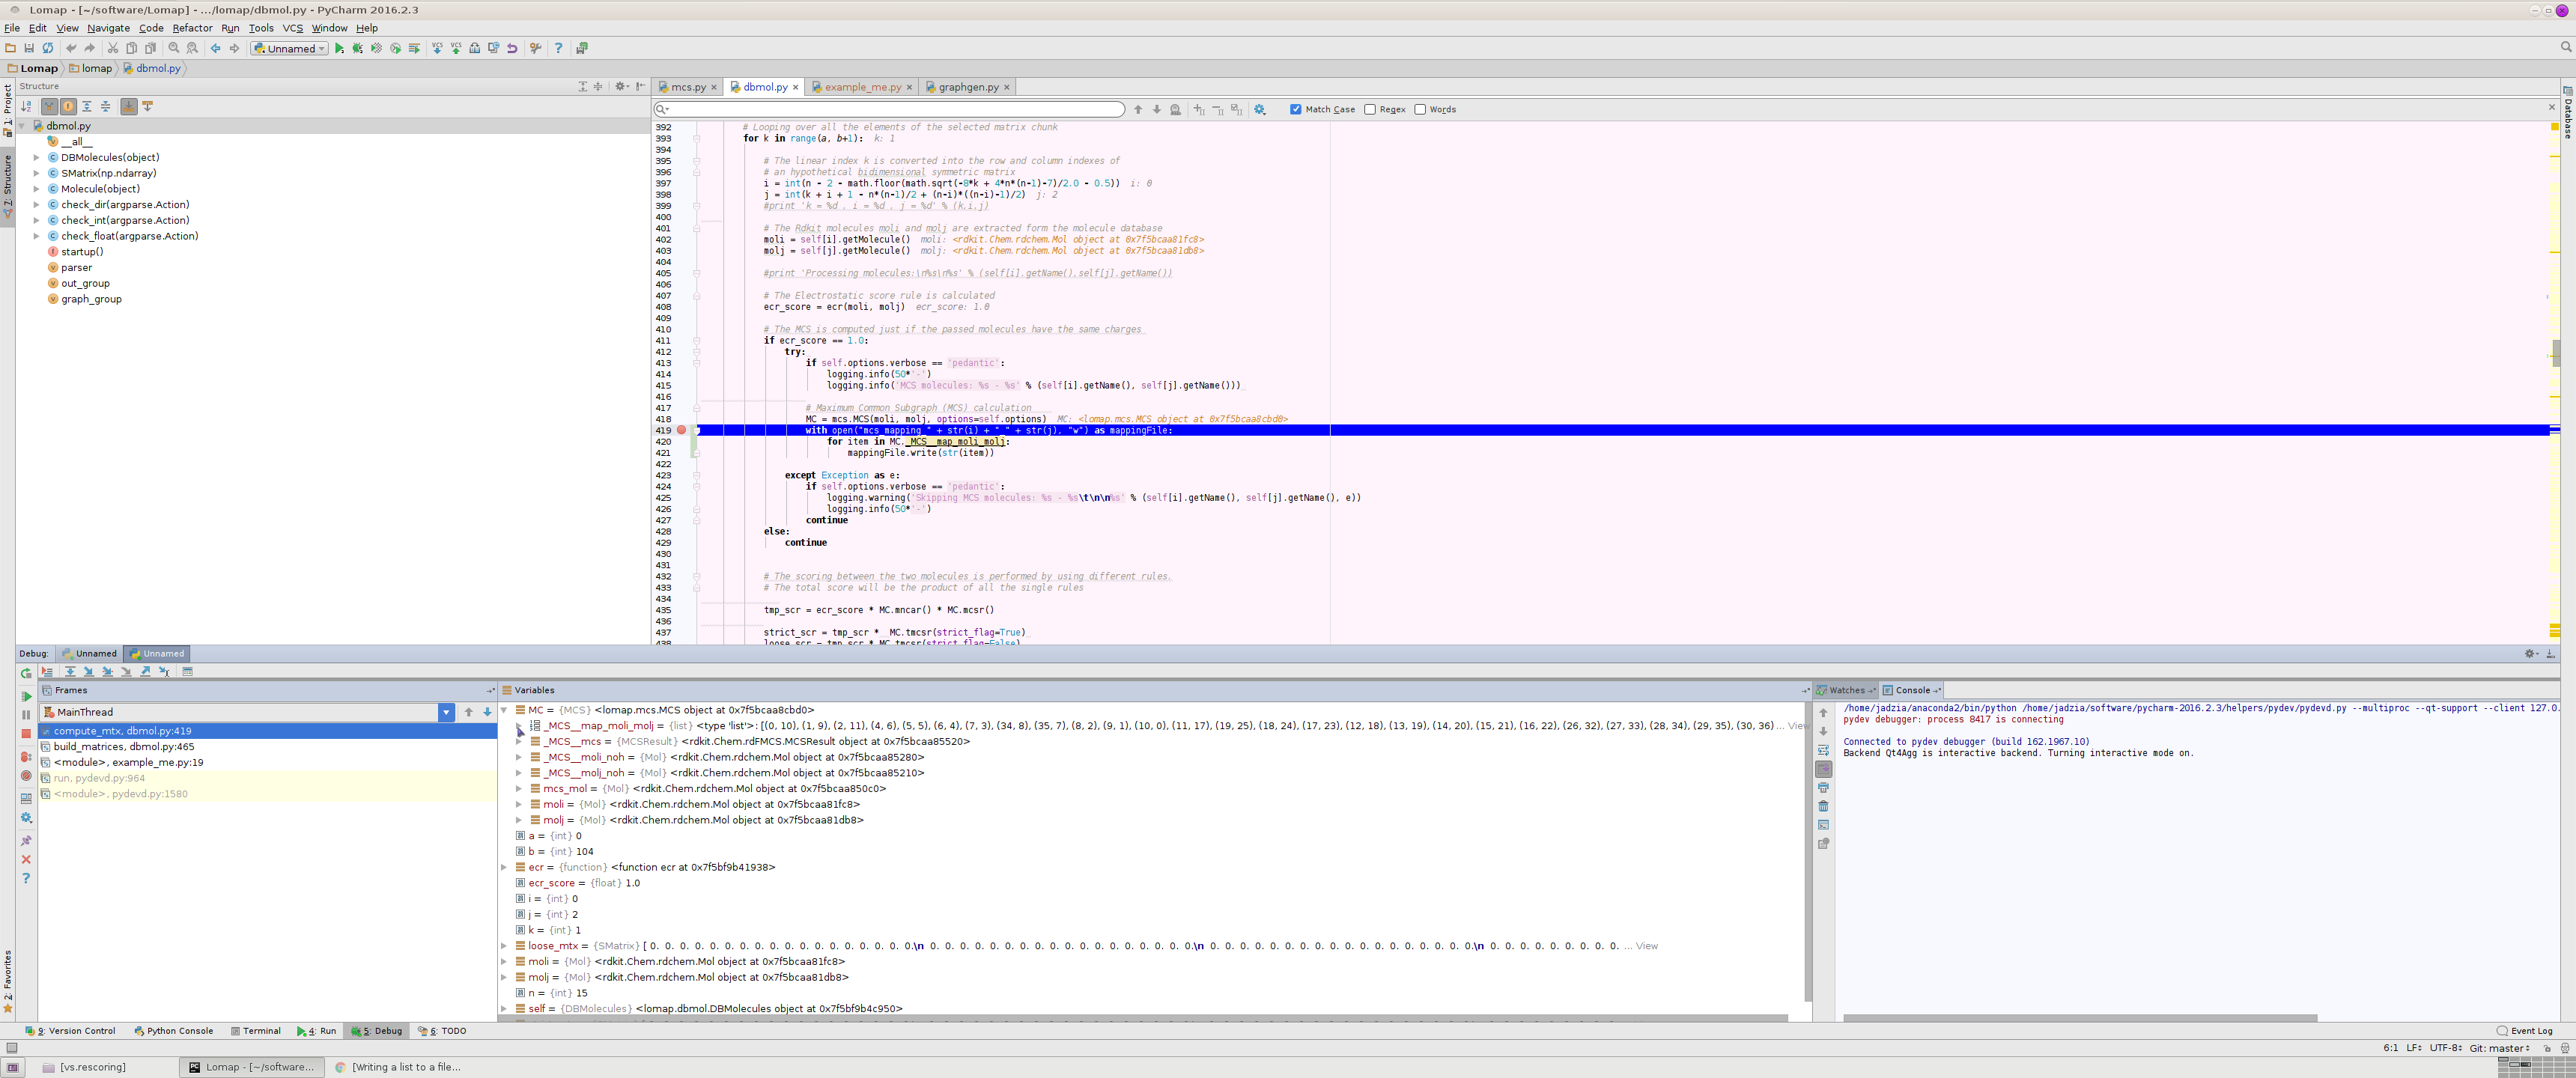This screenshot has width=2576, height=1078.
Task: Click the Pin Tab icon in debug sidebar
Action: click(x=26, y=840)
